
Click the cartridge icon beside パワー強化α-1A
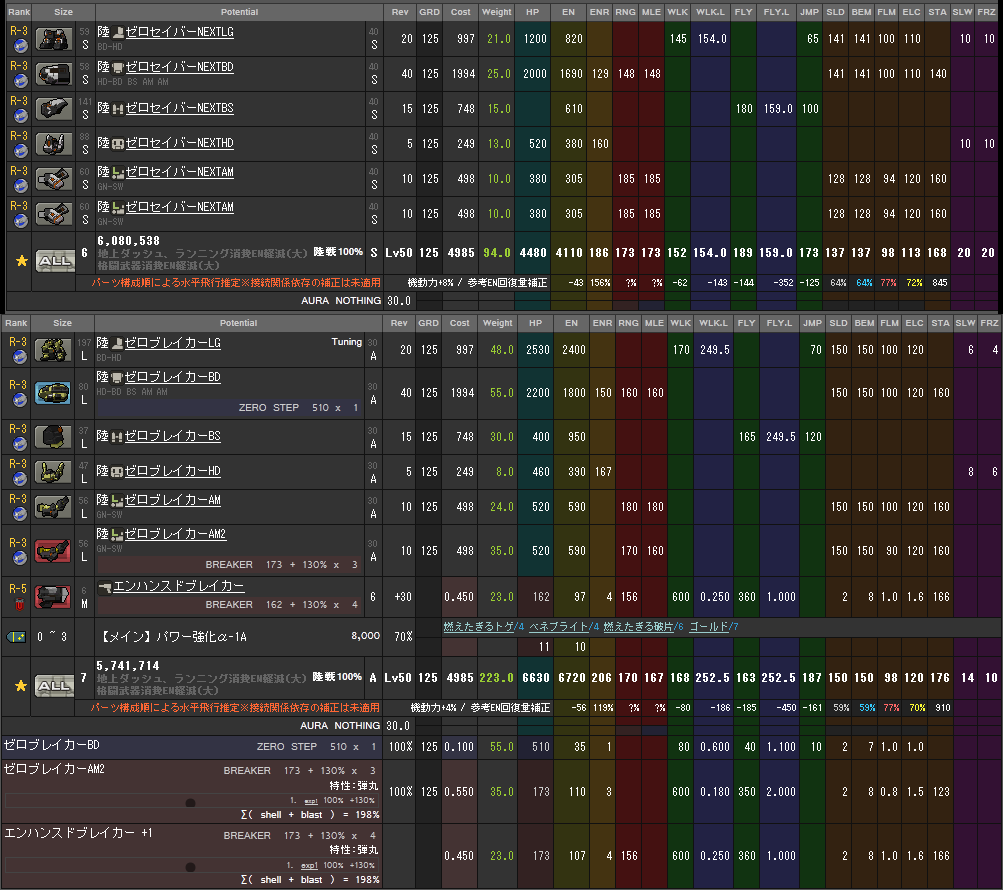(x=17, y=637)
